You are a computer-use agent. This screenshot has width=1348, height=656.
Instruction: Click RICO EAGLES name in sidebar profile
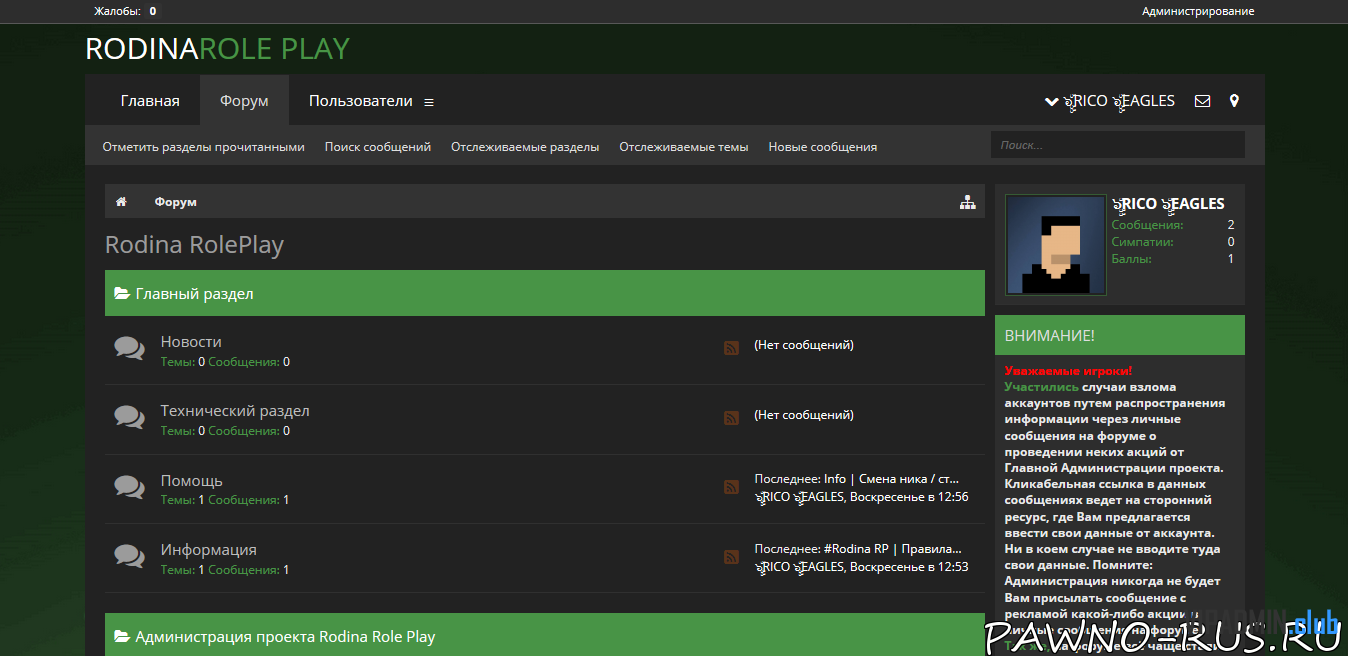click(x=1168, y=203)
